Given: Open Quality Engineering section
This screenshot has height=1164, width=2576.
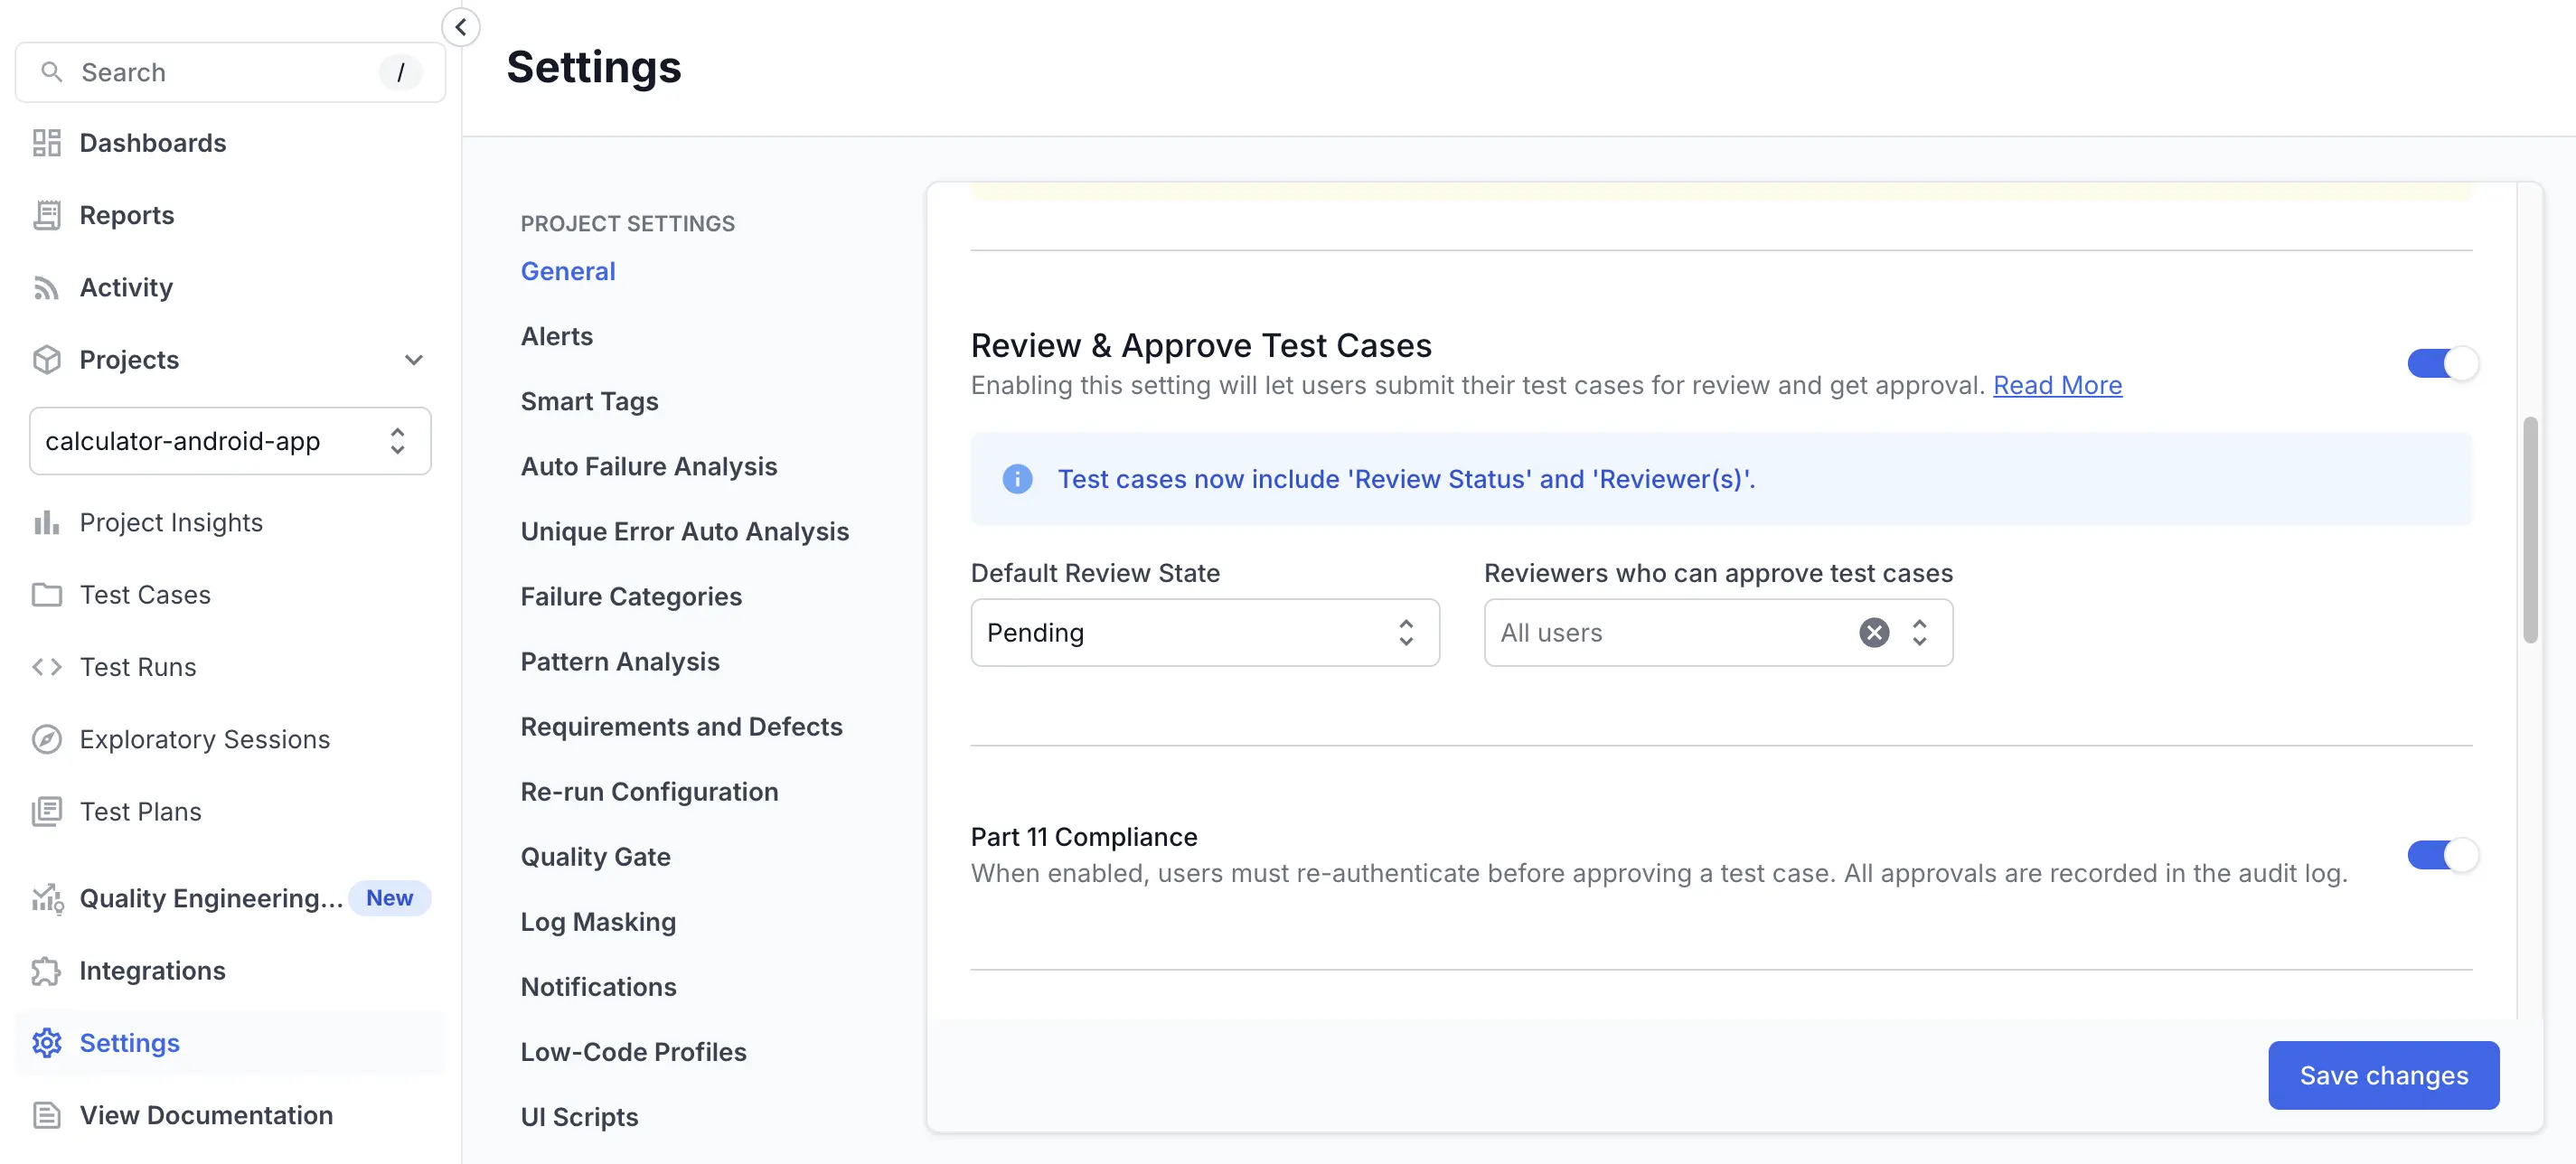Looking at the screenshot, I should [x=211, y=898].
